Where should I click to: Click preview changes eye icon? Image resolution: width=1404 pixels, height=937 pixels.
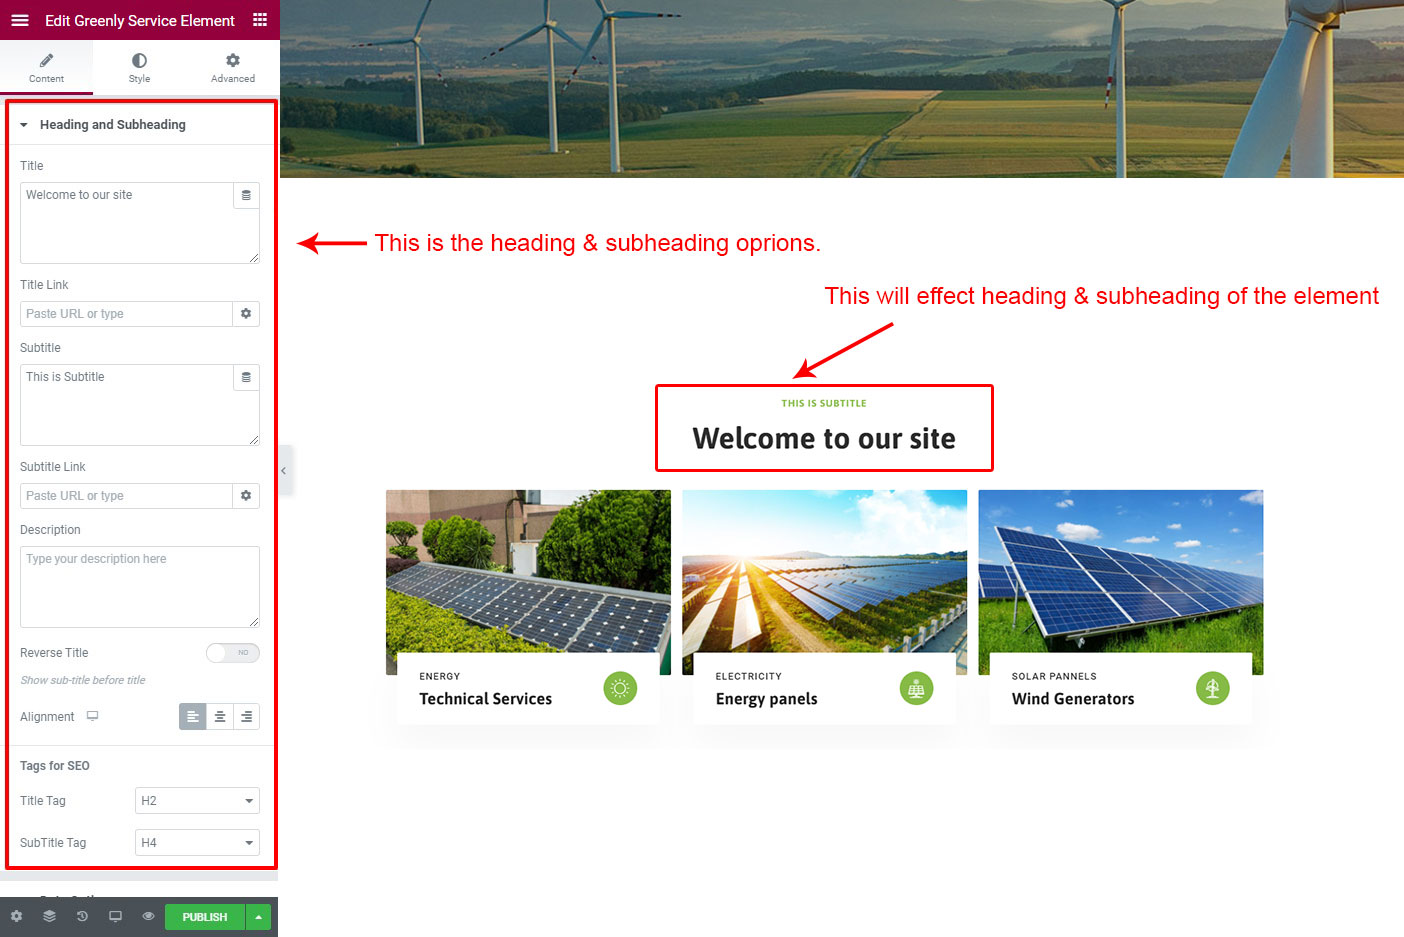click(x=148, y=916)
